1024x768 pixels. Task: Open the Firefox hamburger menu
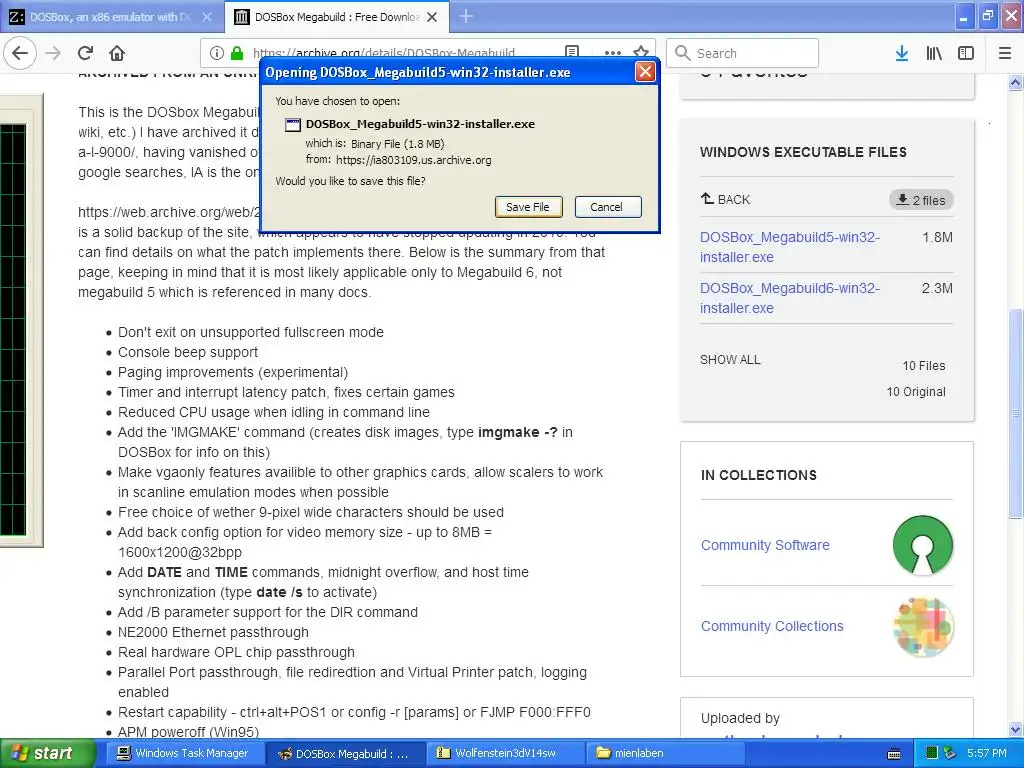pos(1005,53)
